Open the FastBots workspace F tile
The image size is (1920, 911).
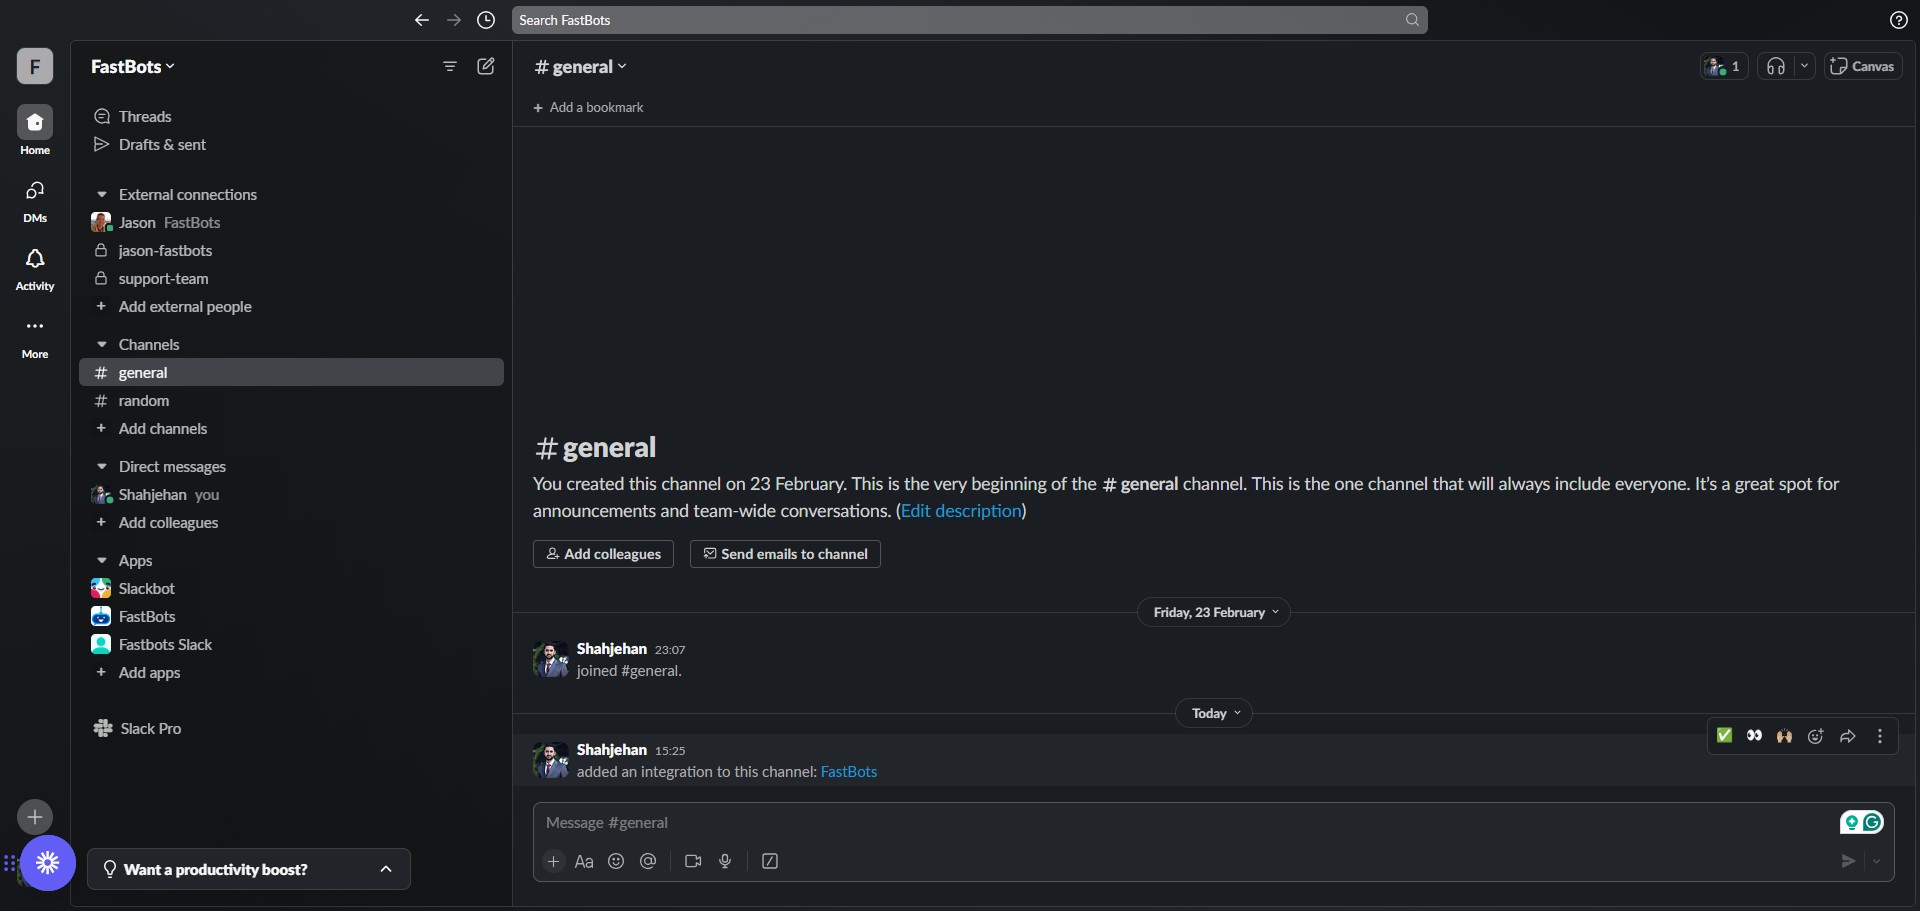[35, 66]
